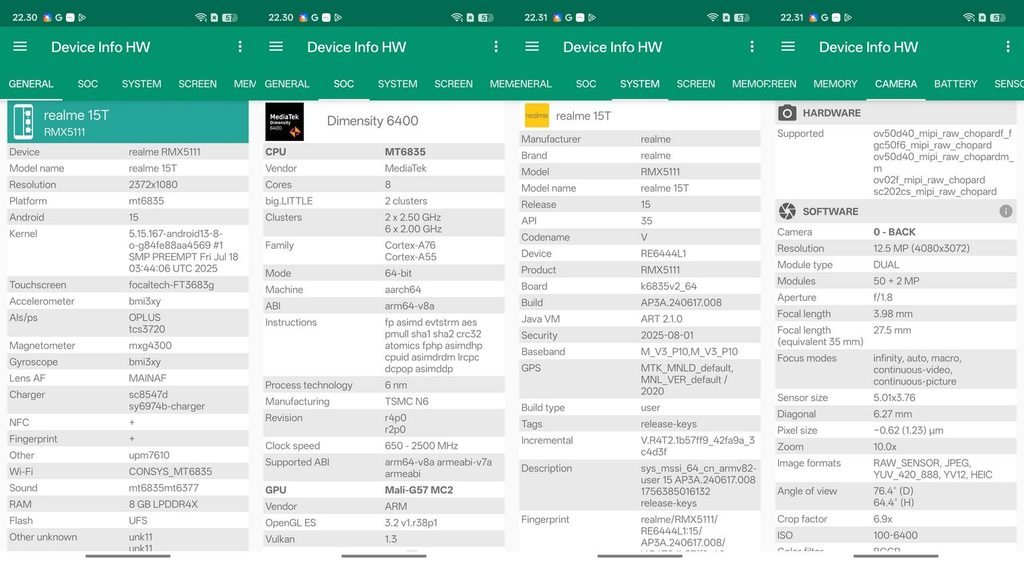Tap the camera icon next to HARDWARE
Viewport: 1024px width, 563px height.
tap(787, 113)
